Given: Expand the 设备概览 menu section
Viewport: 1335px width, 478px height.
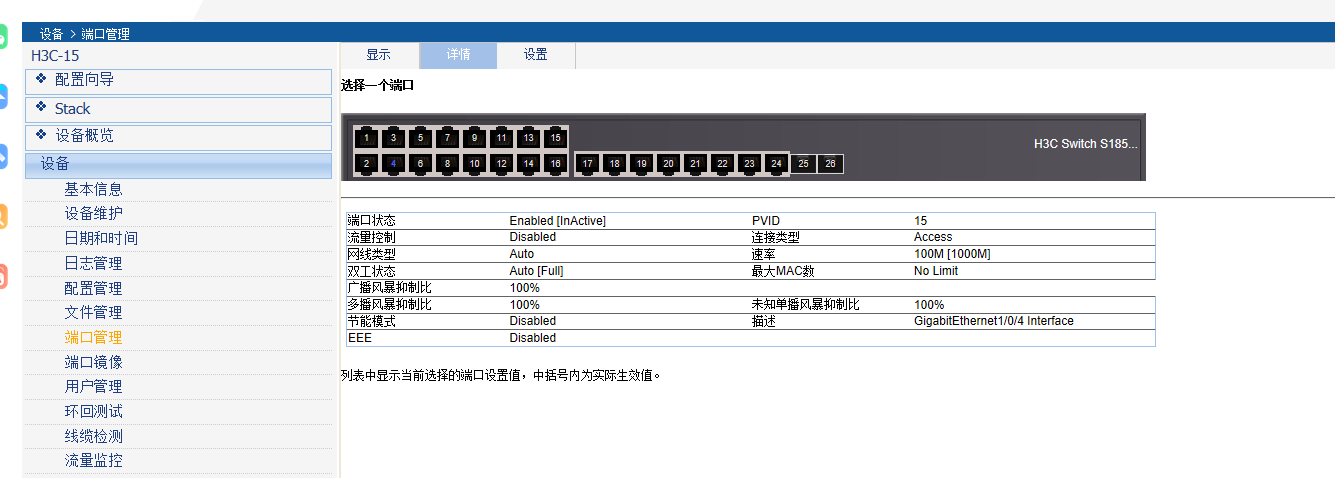Looking at the screenshot, I should pyautogui.click(x=178, y=137).
